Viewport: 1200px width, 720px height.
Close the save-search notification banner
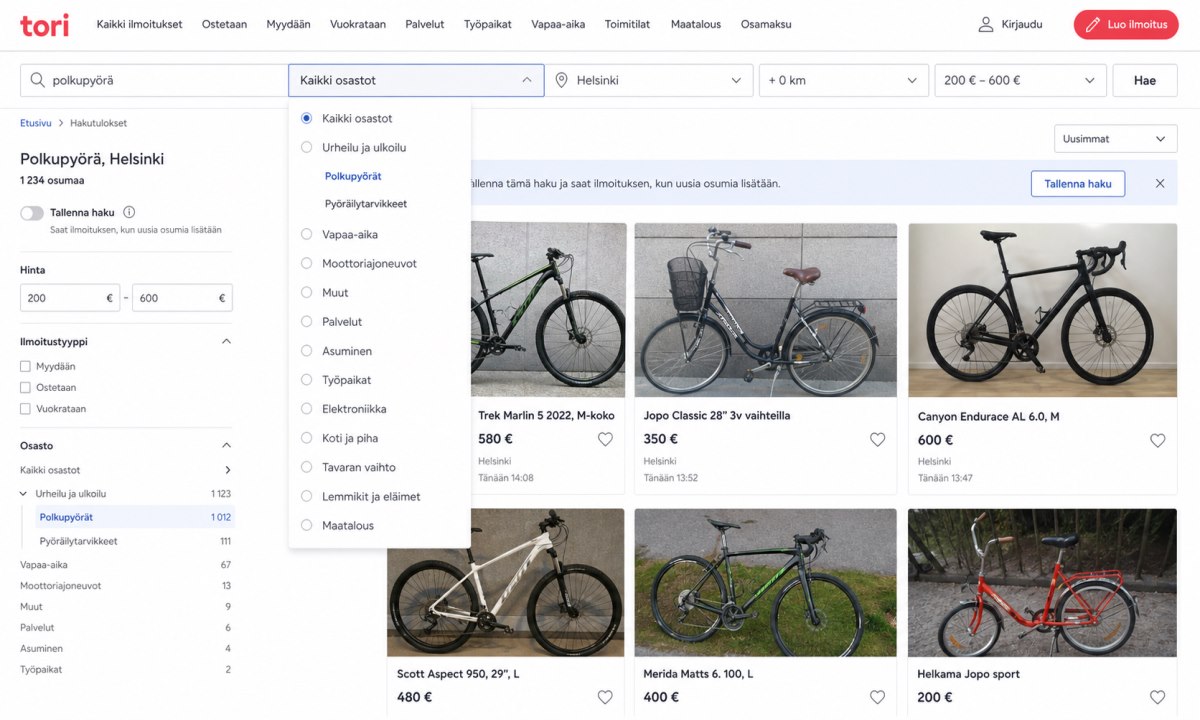click(x=1160, y=183)
